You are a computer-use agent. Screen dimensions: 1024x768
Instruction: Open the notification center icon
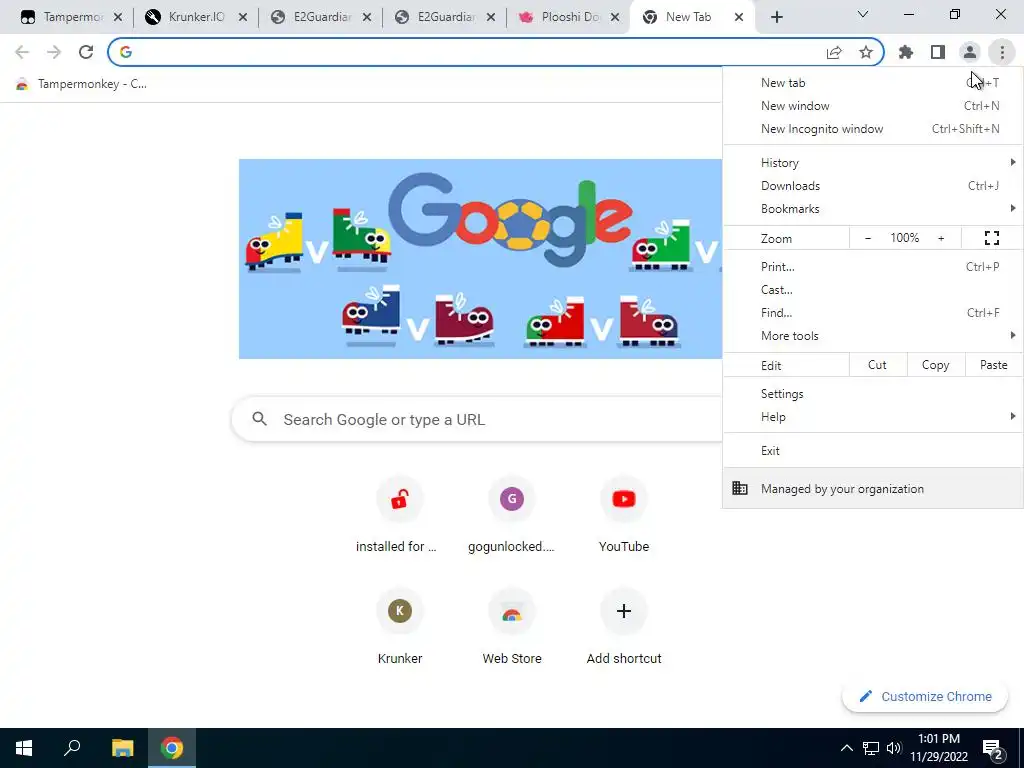point(993,748)
